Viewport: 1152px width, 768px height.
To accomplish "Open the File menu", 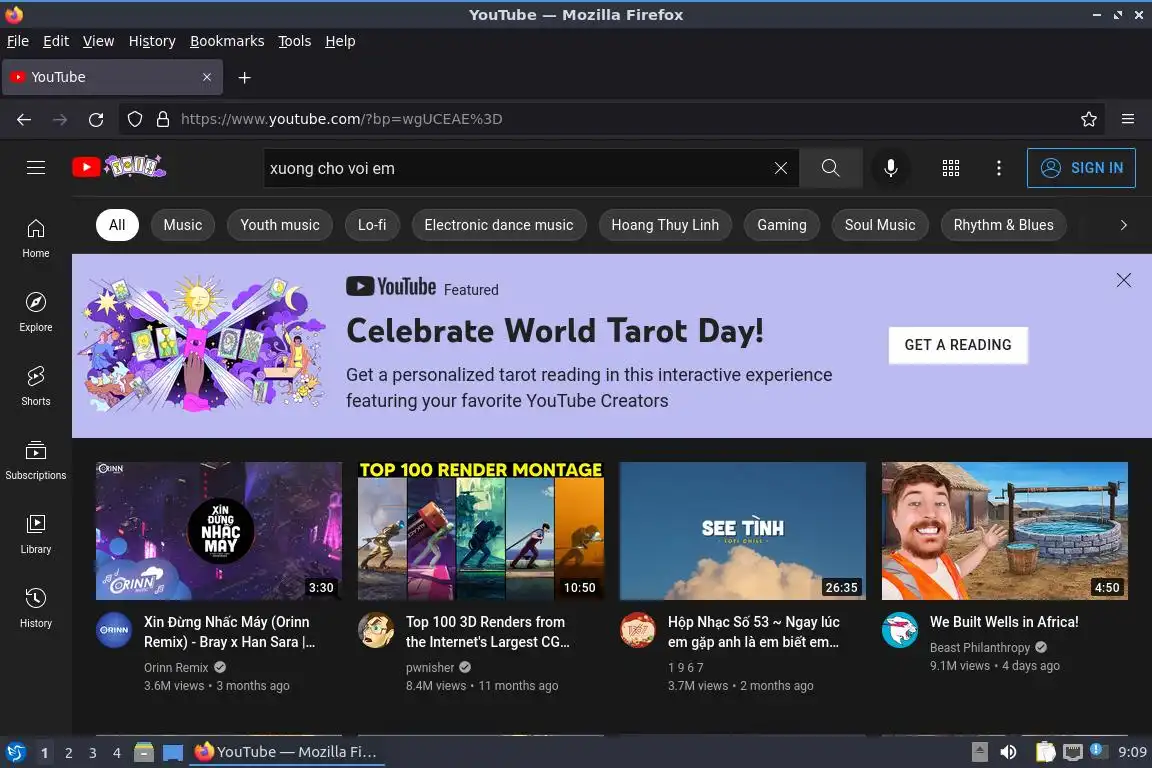I will (x=18, y=41).
